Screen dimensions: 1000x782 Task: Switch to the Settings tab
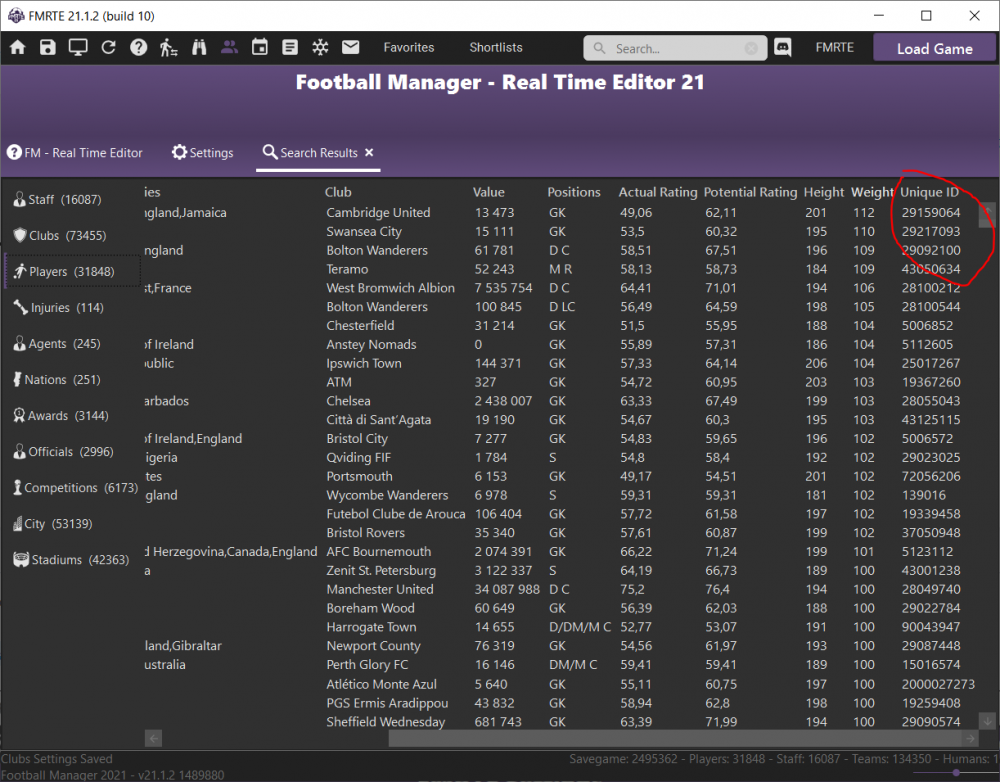tap(202, 152)
